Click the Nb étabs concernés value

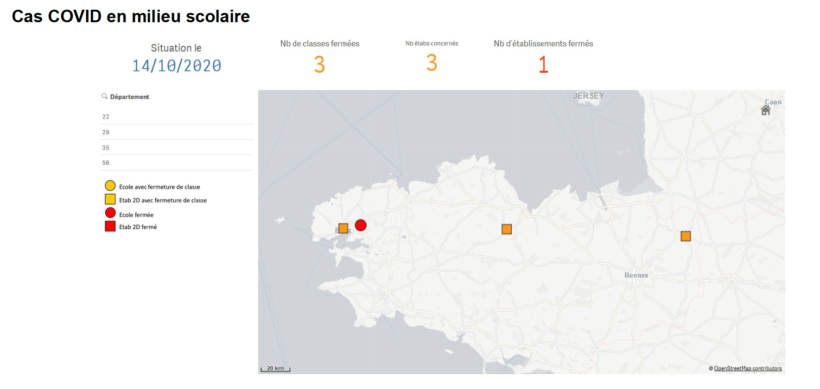tap(431, 63)
